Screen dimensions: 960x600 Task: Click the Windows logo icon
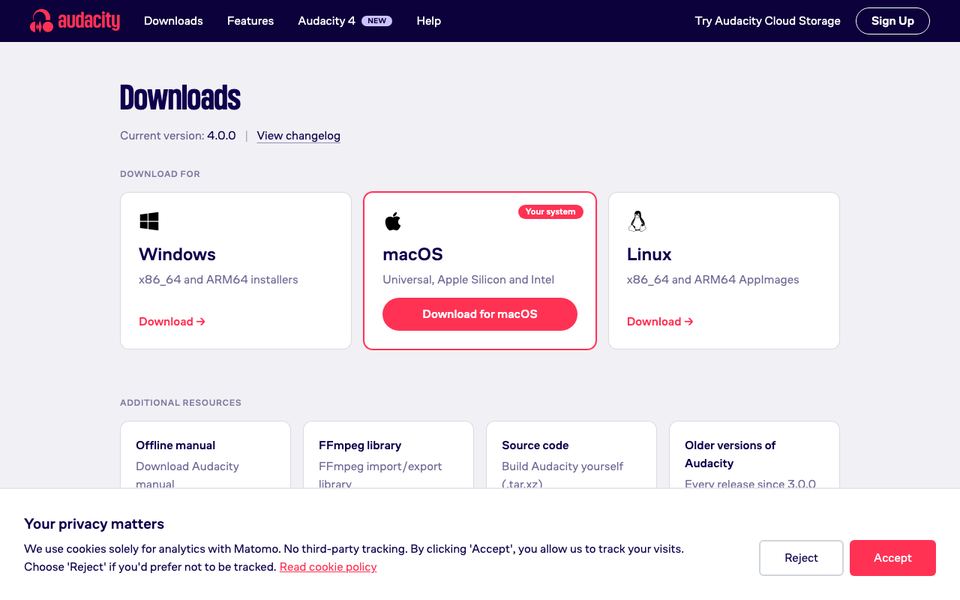click(149, 221)
